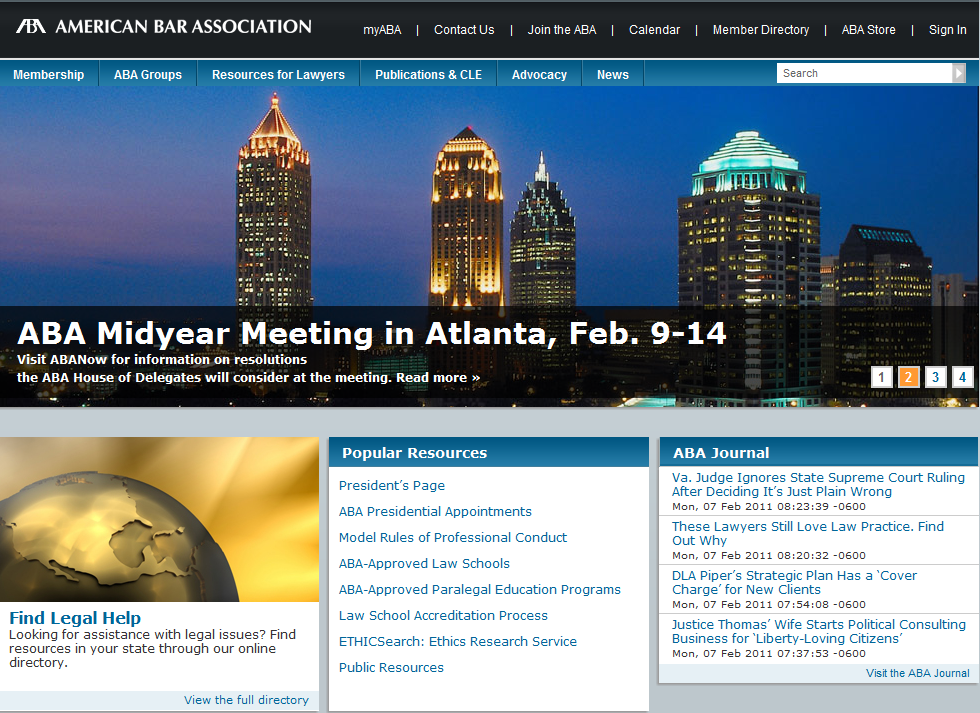This screenshot has height=713, width=980.
Task: Open the Advocacy menu
Action: [539, 74]
